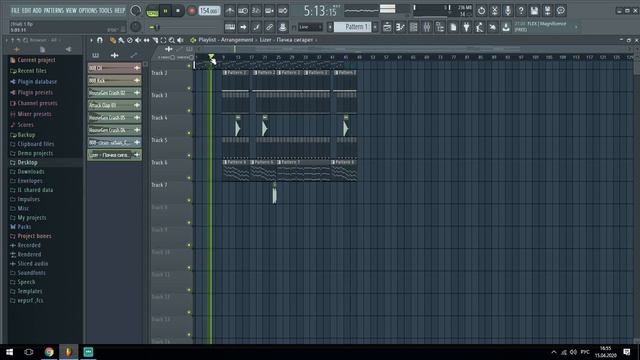Select the playlist Zoom magnifier tool
Viewport: 640px width, 360px height.
click(x=172, y=40)
